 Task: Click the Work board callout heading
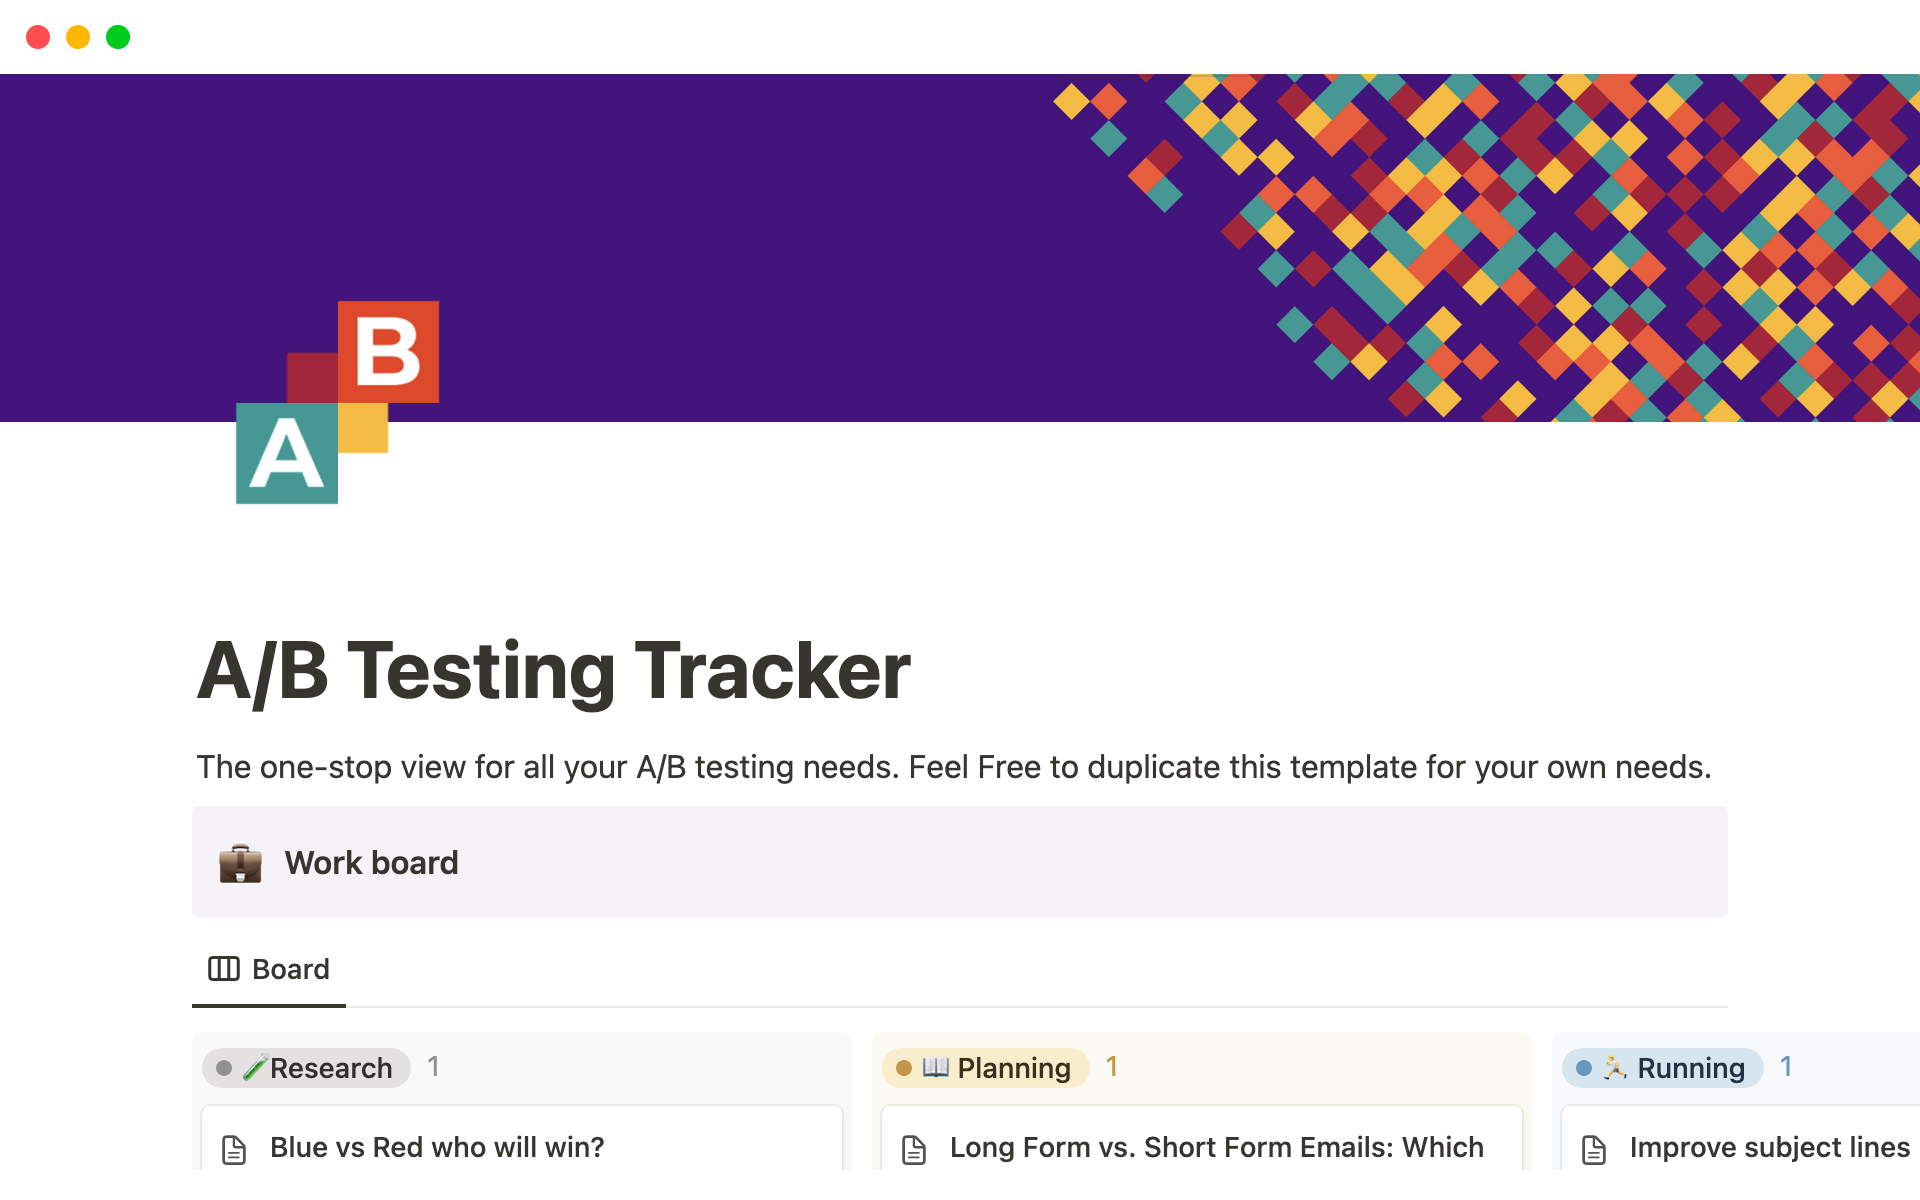(x=371, y=863)
